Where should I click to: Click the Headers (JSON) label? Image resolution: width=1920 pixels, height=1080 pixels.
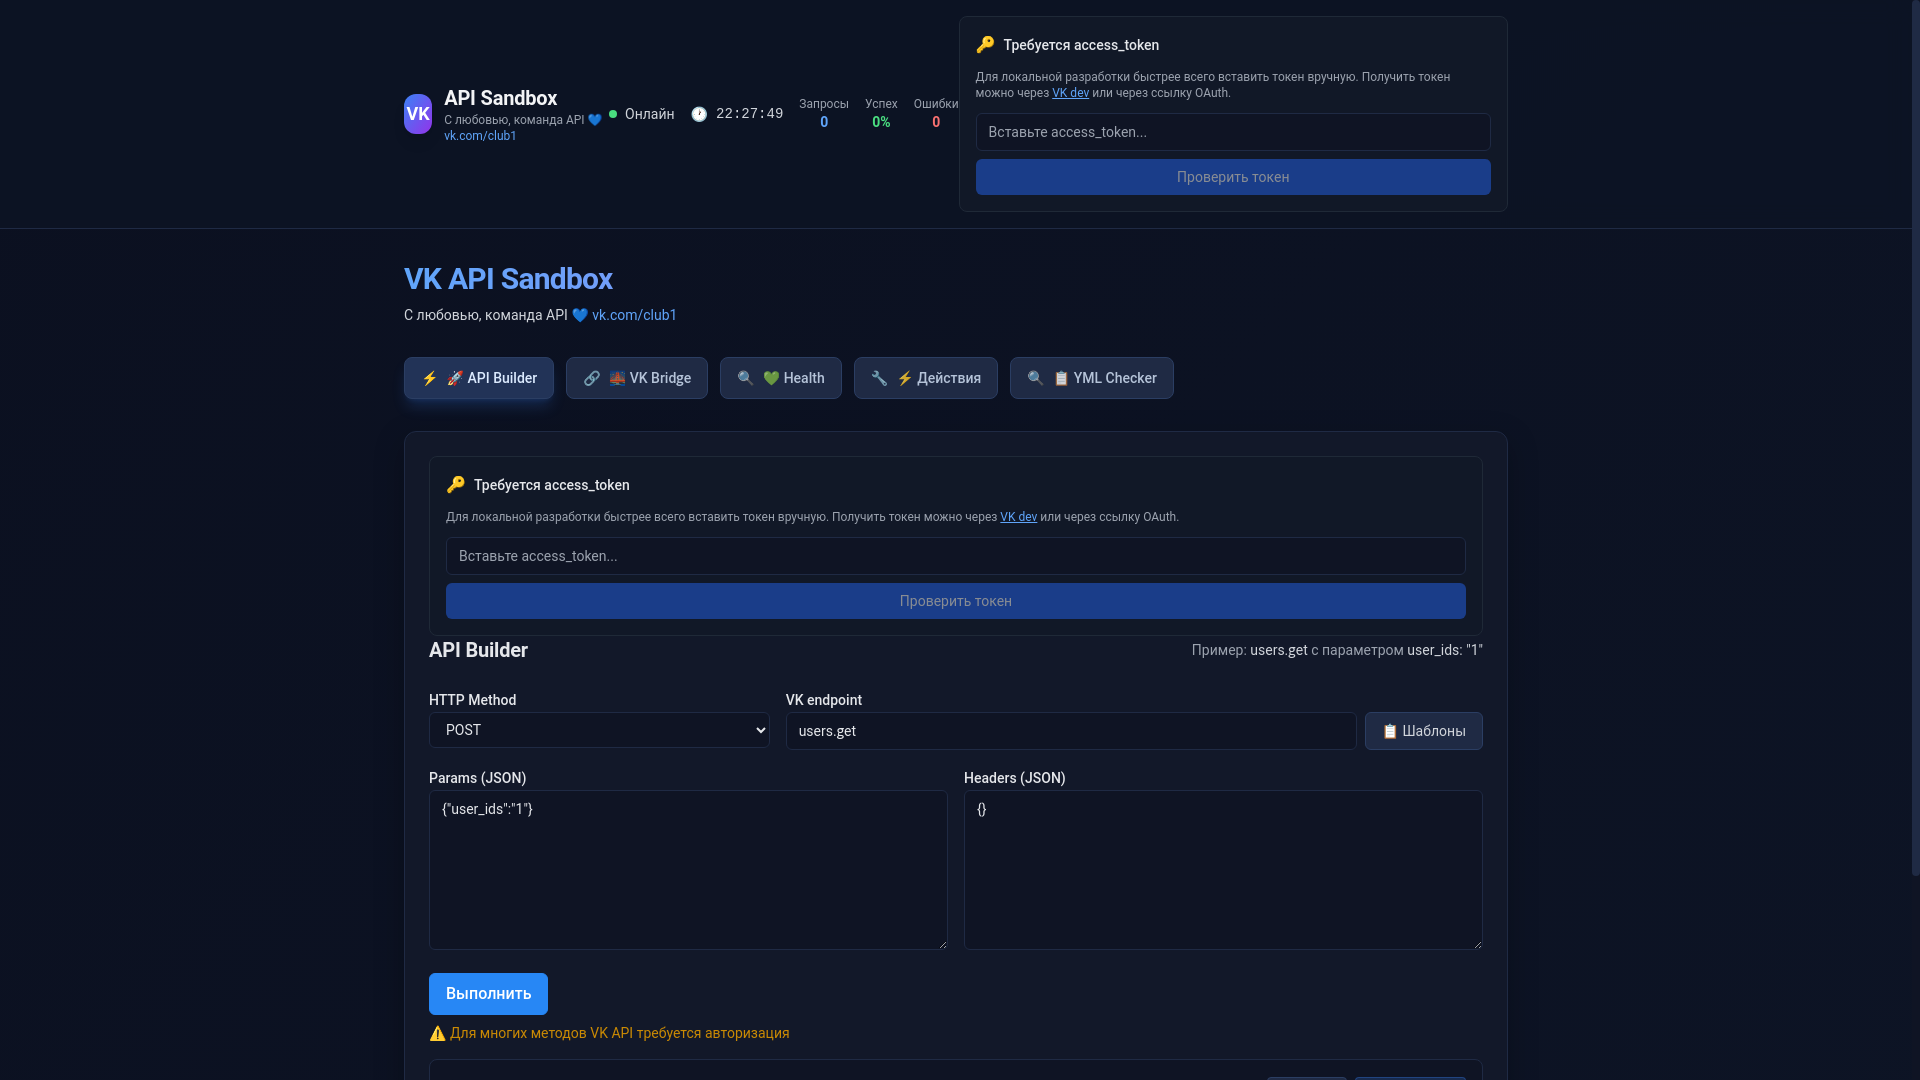pyautogui.click(x=1014, y=778)
